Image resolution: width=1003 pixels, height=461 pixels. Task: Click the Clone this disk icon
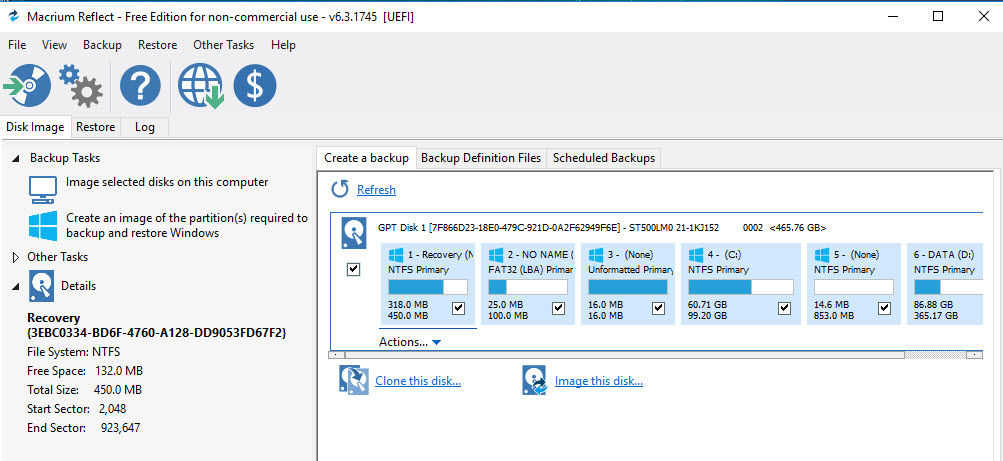(x=354, y=380)
